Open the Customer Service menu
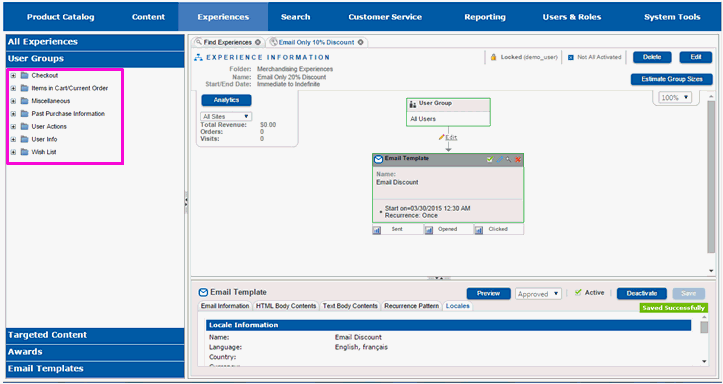The width and height of the screenshot is (723, 384). point(385,17)
